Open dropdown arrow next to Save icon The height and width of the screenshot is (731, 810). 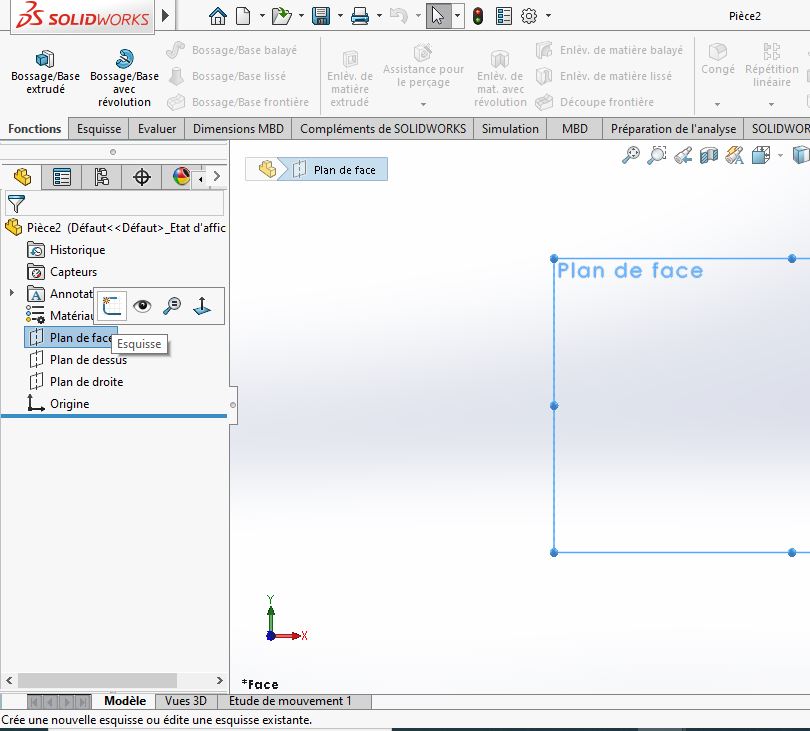click(340, 15)
